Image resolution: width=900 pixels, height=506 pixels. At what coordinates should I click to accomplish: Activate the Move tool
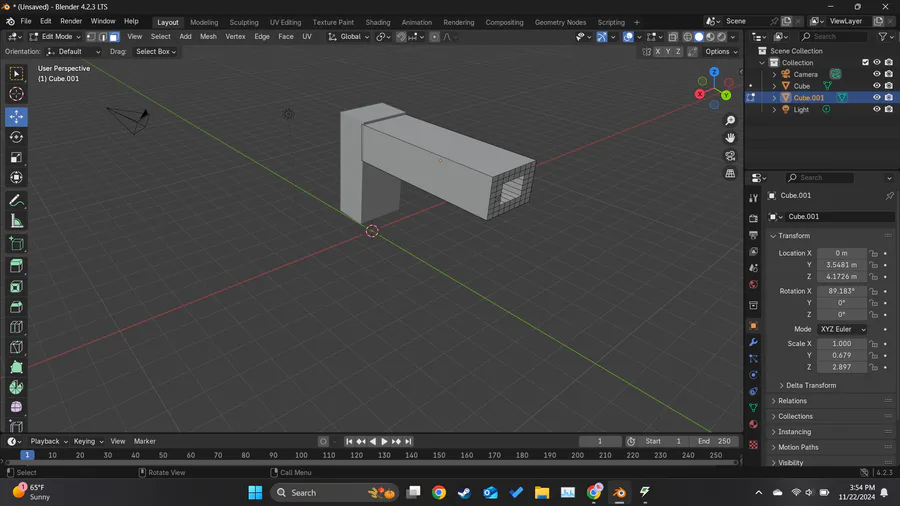coord(16,117)
